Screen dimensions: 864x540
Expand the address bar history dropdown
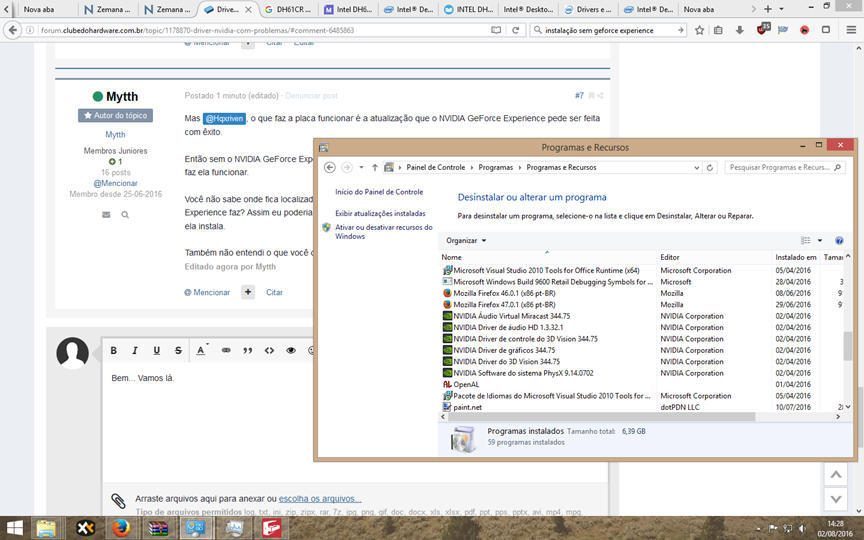tap(697, 168)
